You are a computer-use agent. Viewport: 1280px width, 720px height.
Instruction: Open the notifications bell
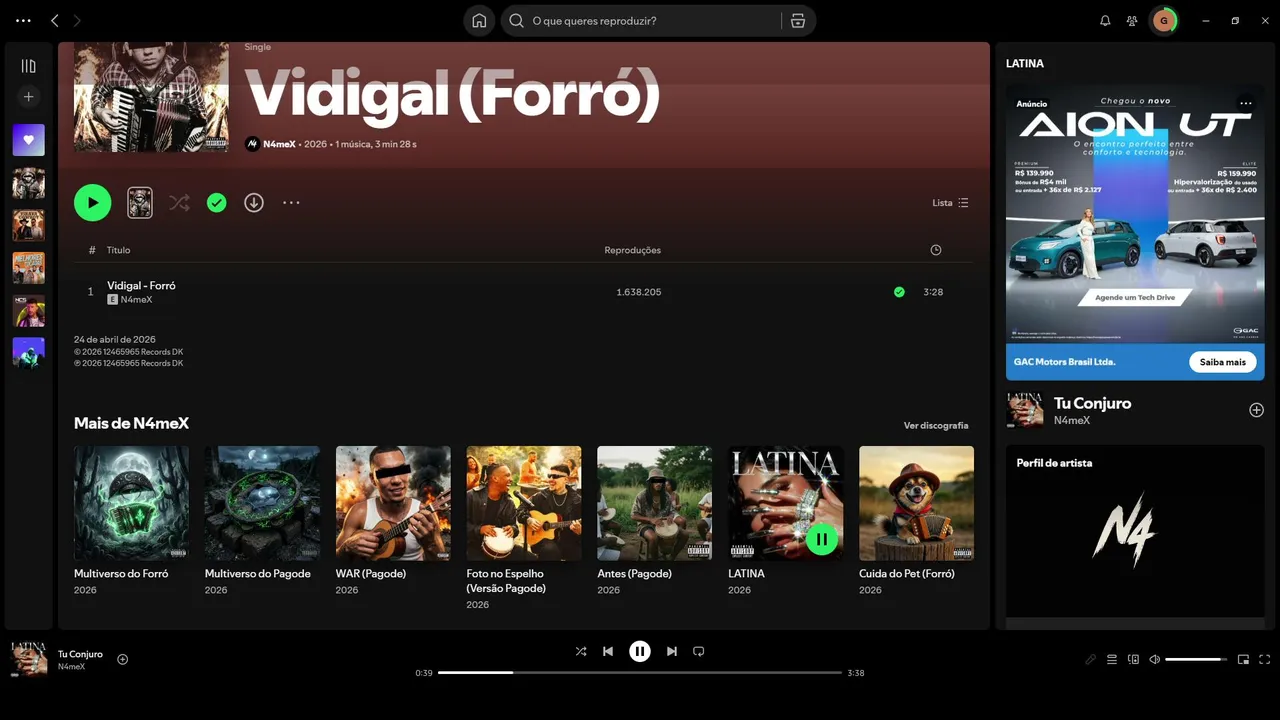(x=1105, y=21)
